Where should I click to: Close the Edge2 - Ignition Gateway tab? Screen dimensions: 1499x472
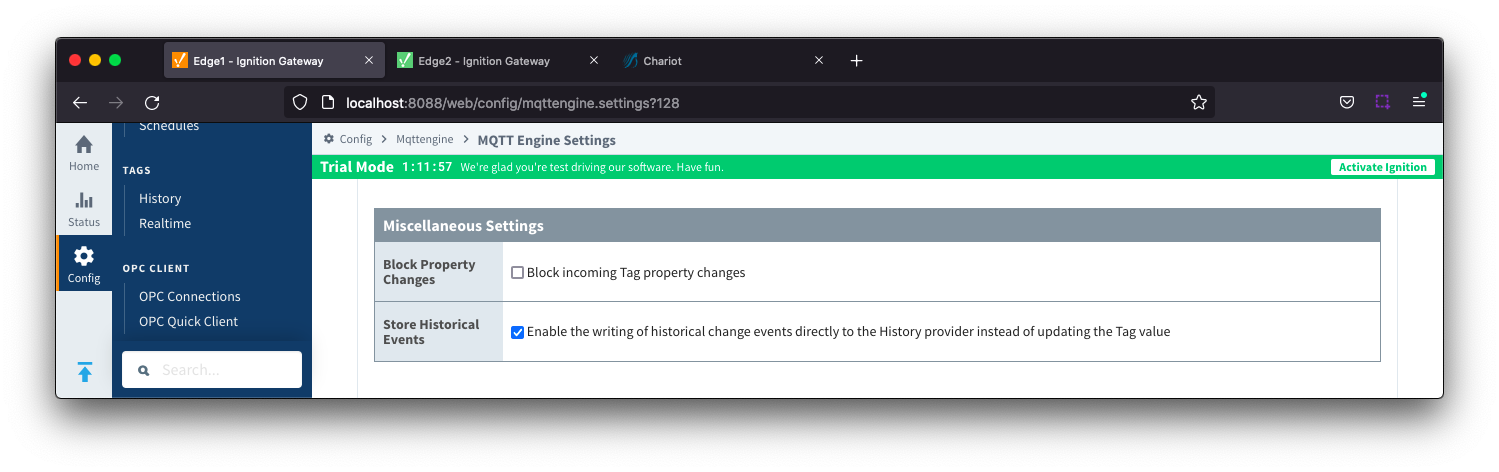594,61
